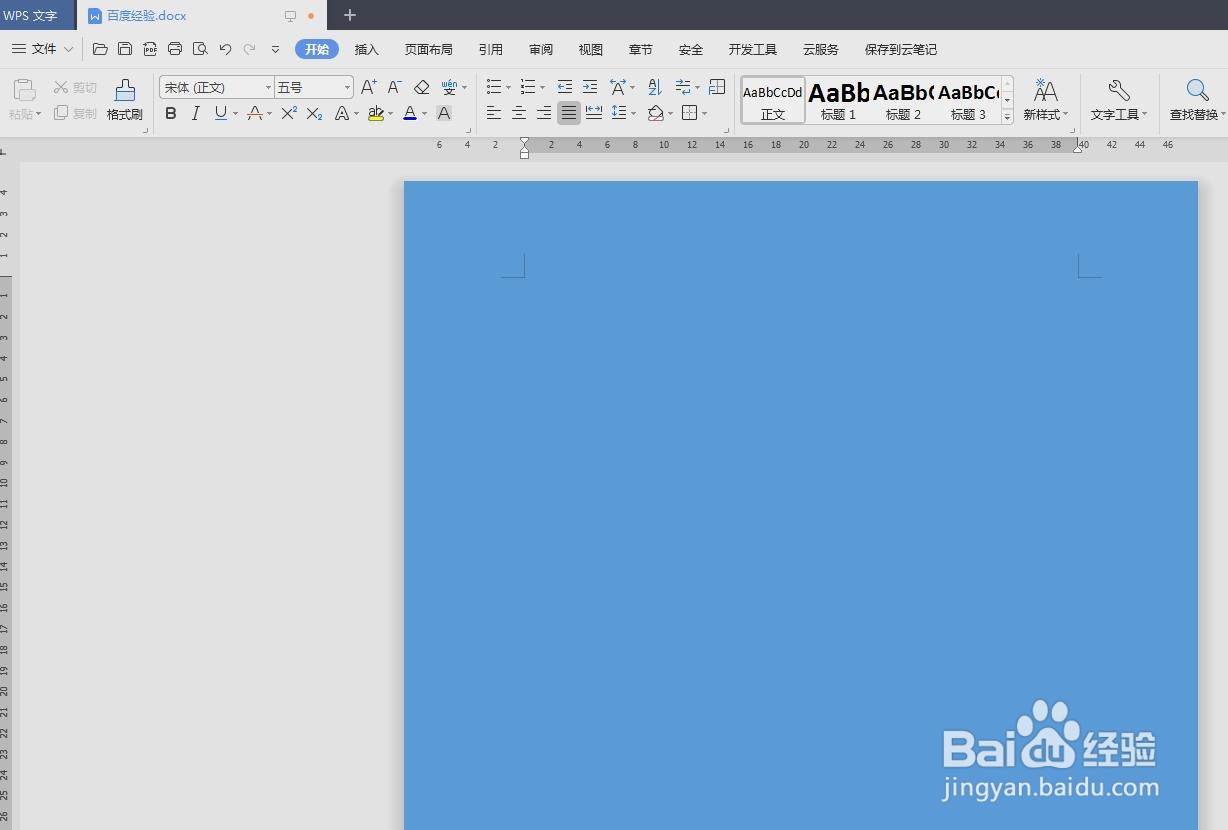This screenshot has width=1228, height=830.
Task: Center-align text
Action: 519,113
